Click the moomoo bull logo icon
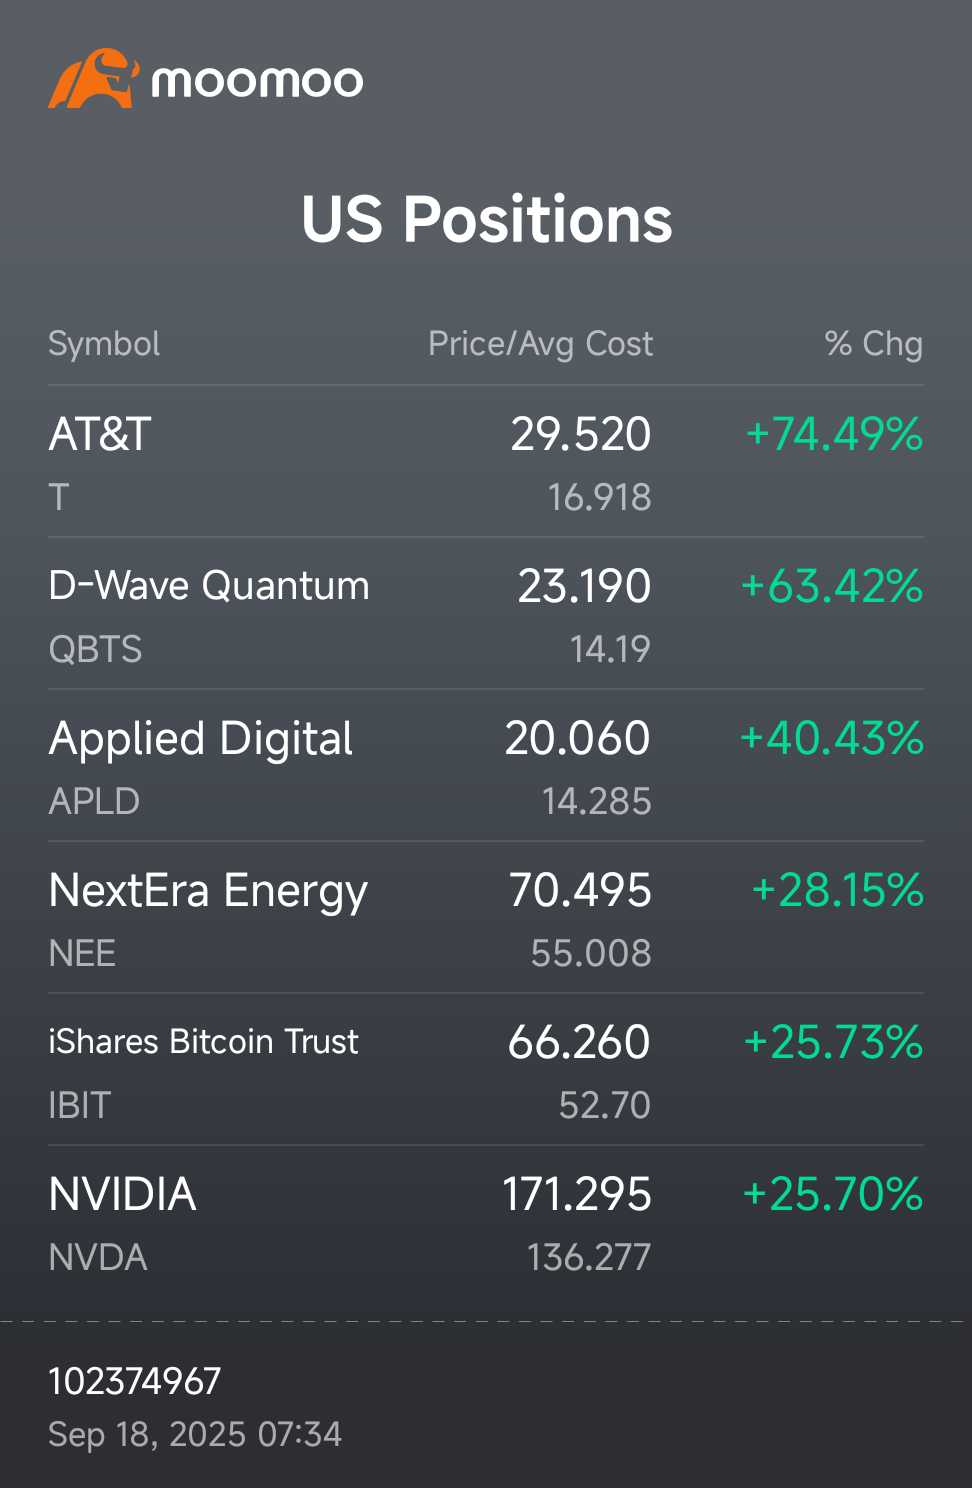 coord(92,79)
